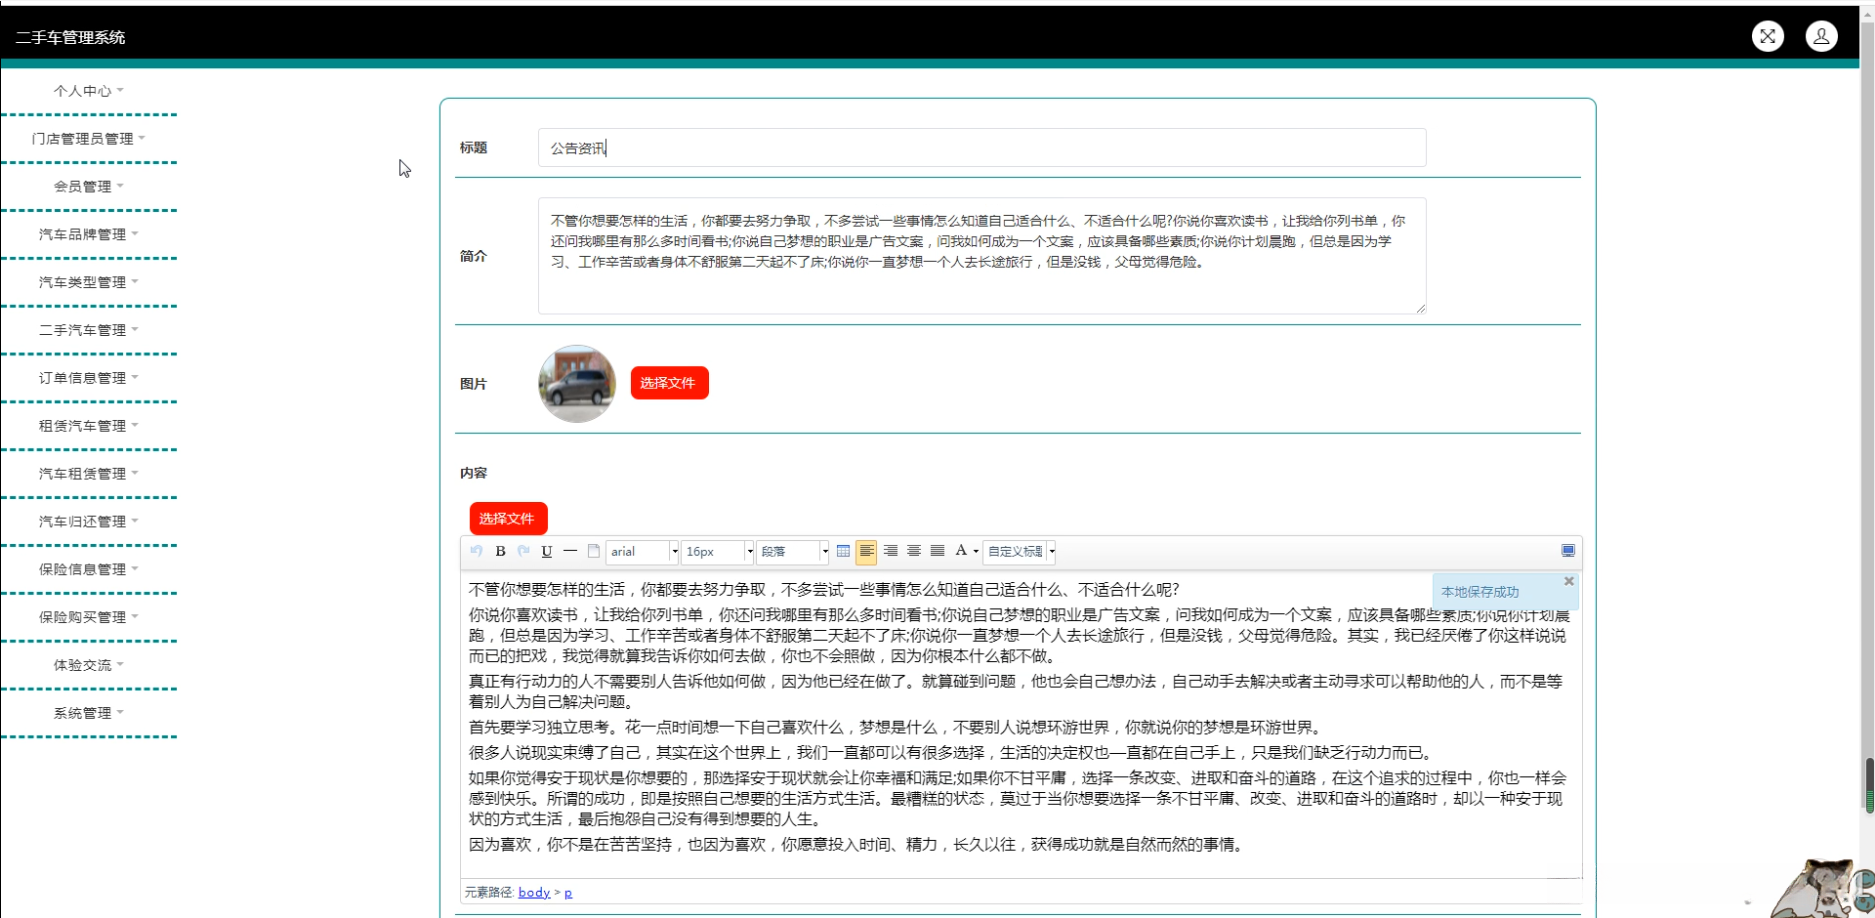Undo the last edit in the editor
Viewport: 1875px width, 918px height.
point(477,551)
